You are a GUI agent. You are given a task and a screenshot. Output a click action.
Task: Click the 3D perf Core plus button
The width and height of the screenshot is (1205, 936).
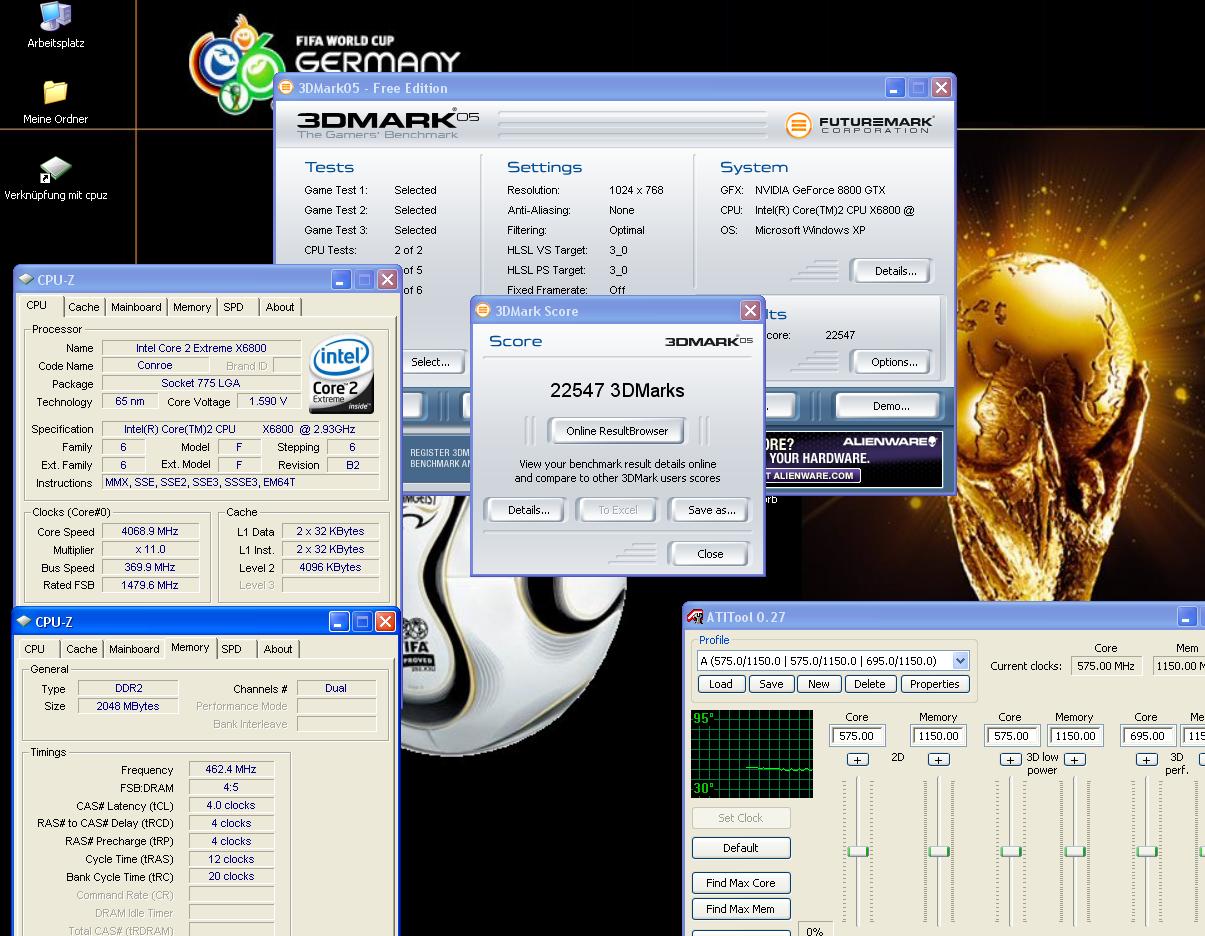click(x=1147, y=760)
